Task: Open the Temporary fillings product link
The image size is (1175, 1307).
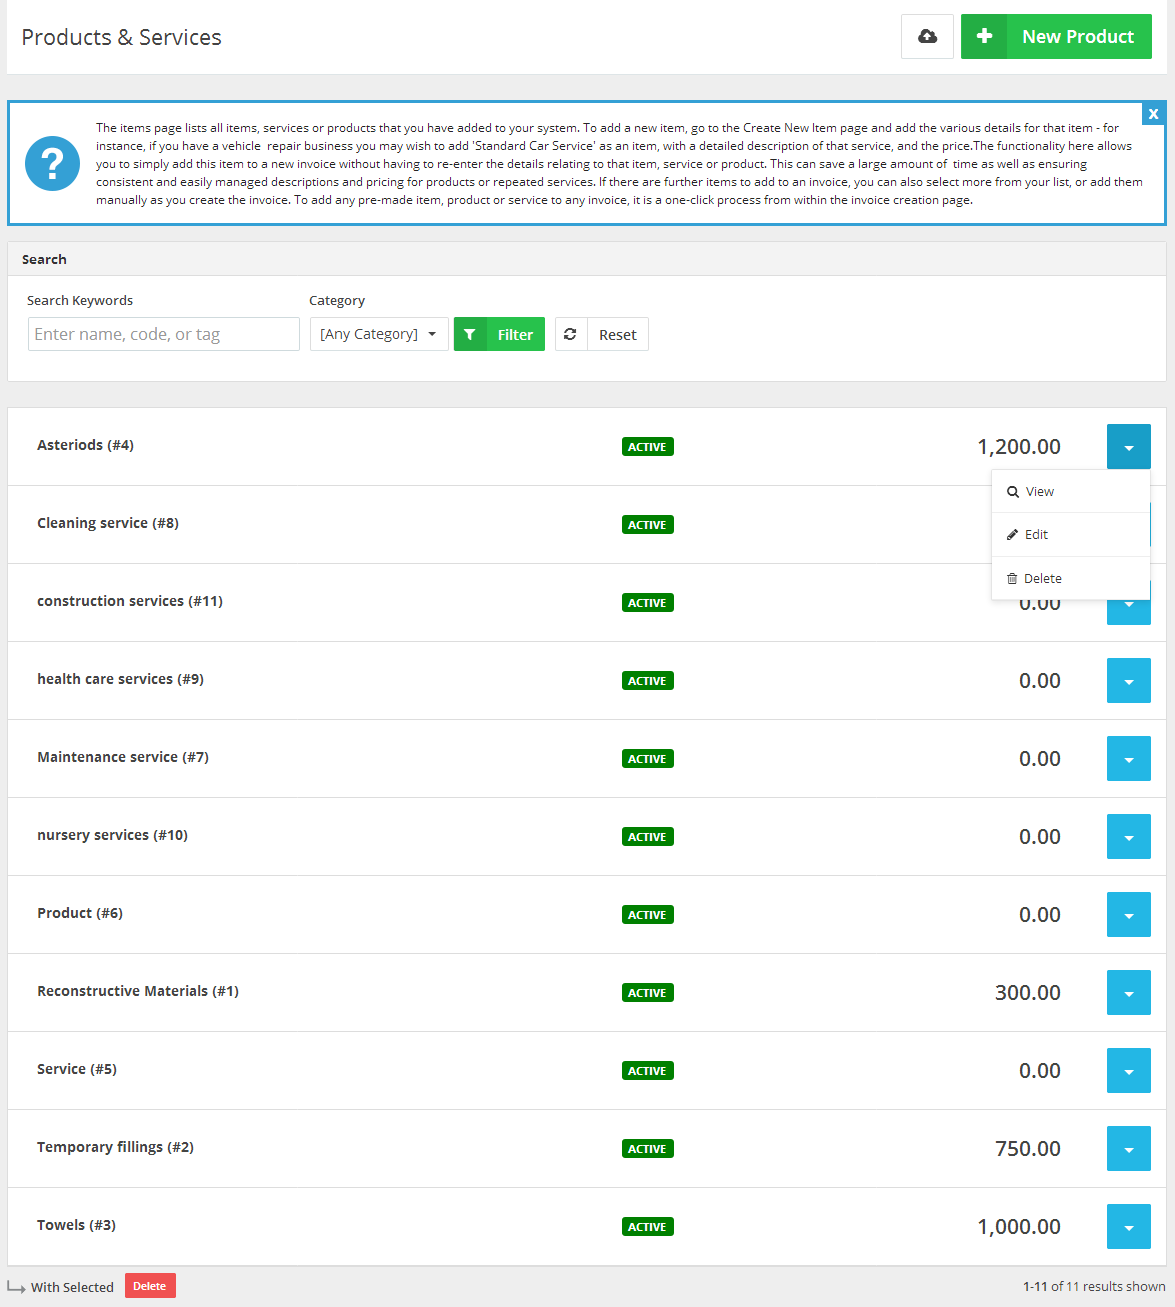Action: (x=115, y=1147)
